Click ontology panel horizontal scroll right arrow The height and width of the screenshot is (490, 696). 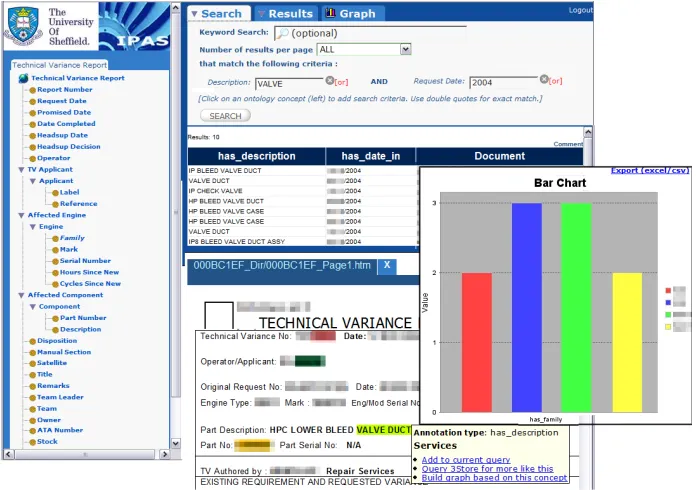tap(164, 454)
